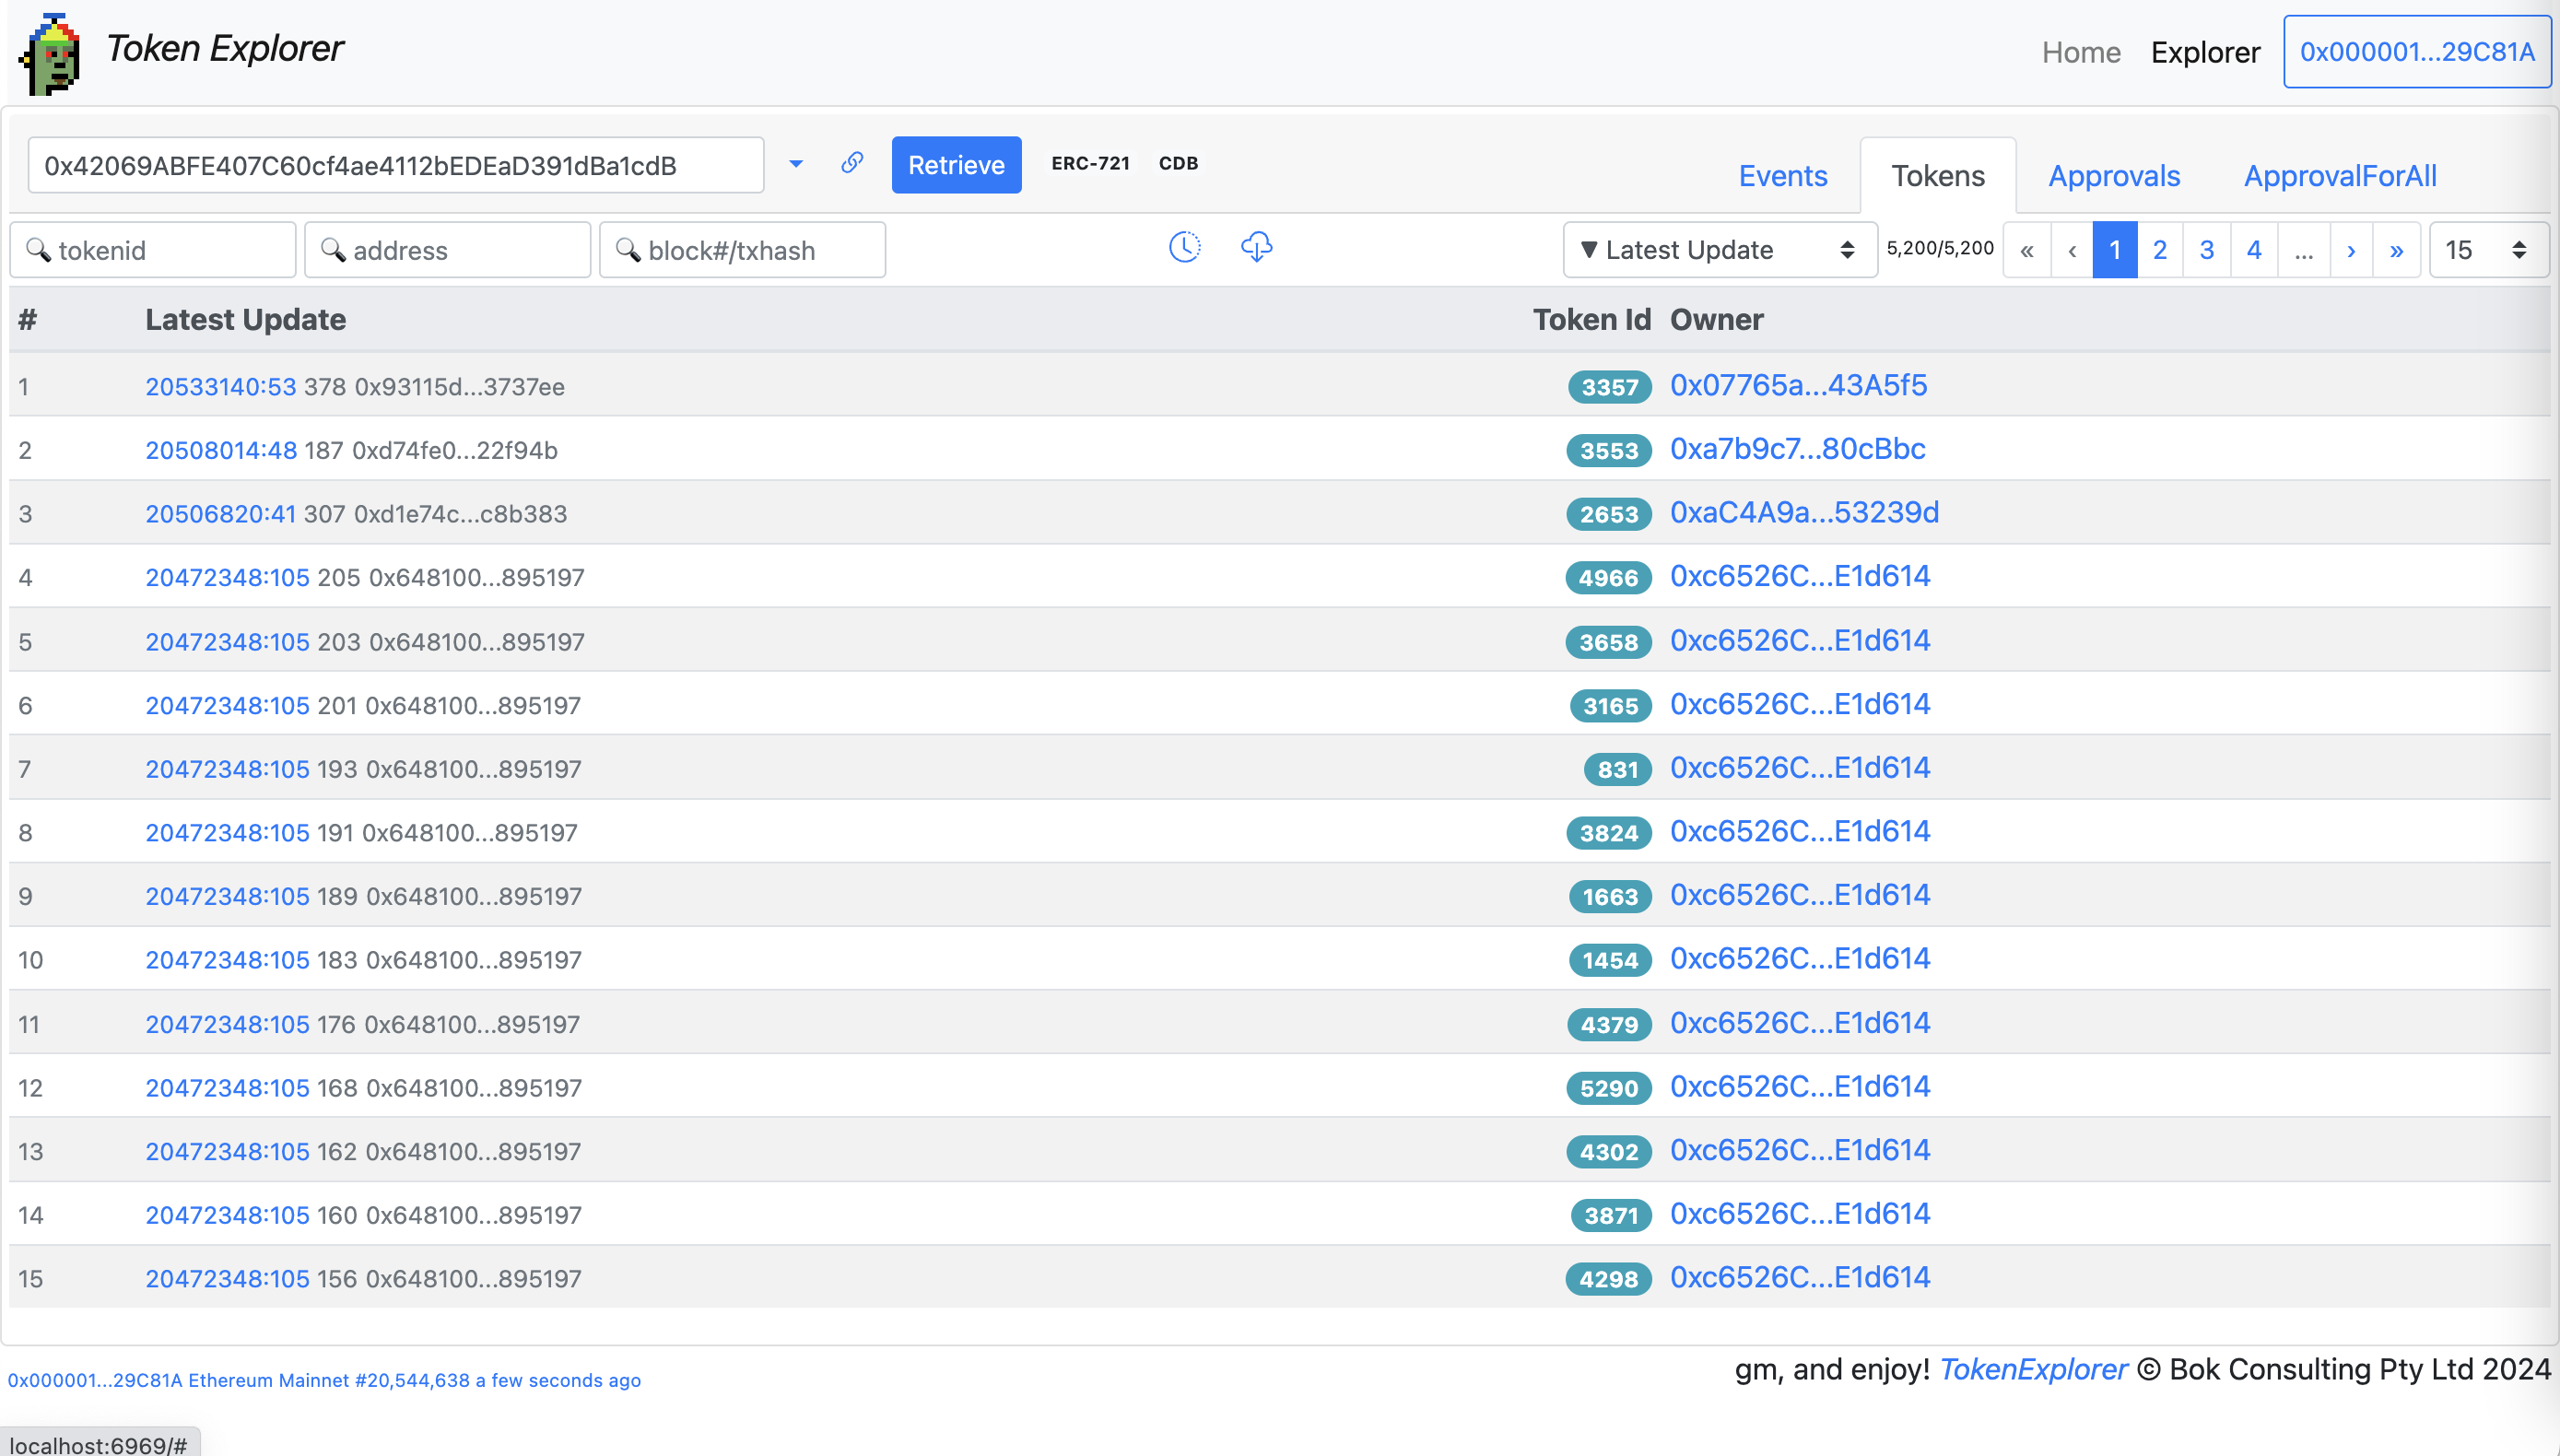Open the ApprovalForAll tab
The height and width of the screenshot is (1456, 2560).
tap(2340, 176)
